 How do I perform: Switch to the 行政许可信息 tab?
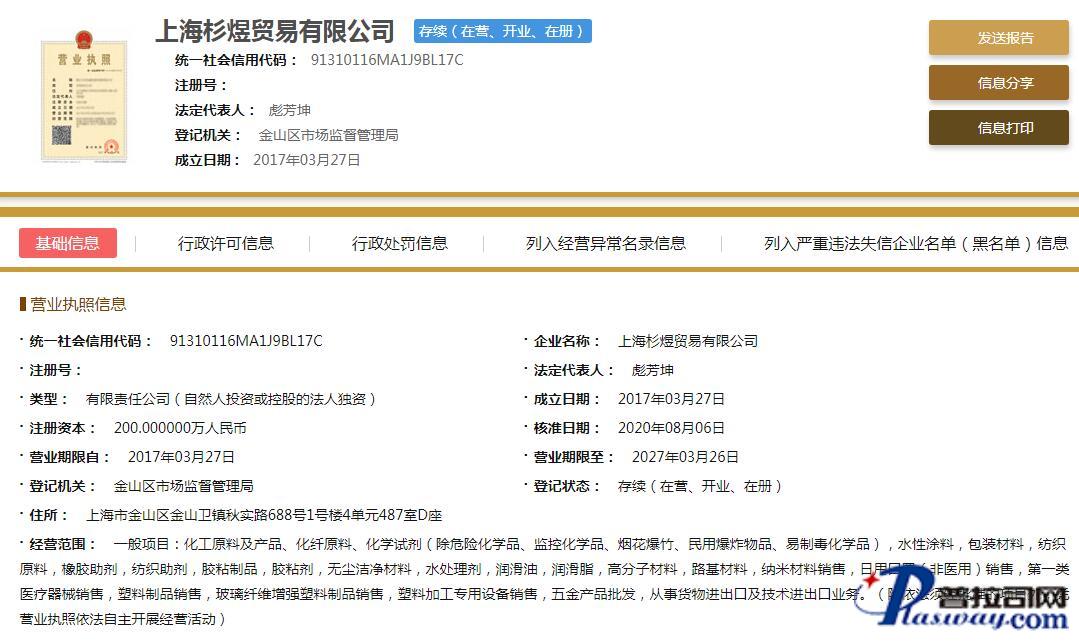[x=226, y=243]
